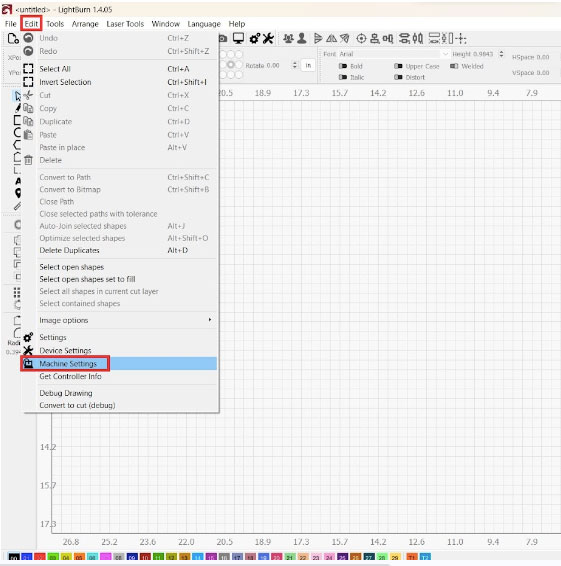Choose Convert to cut (debug) entry
This screenshot has width=561, height=566.
click(x=119, y=405)
